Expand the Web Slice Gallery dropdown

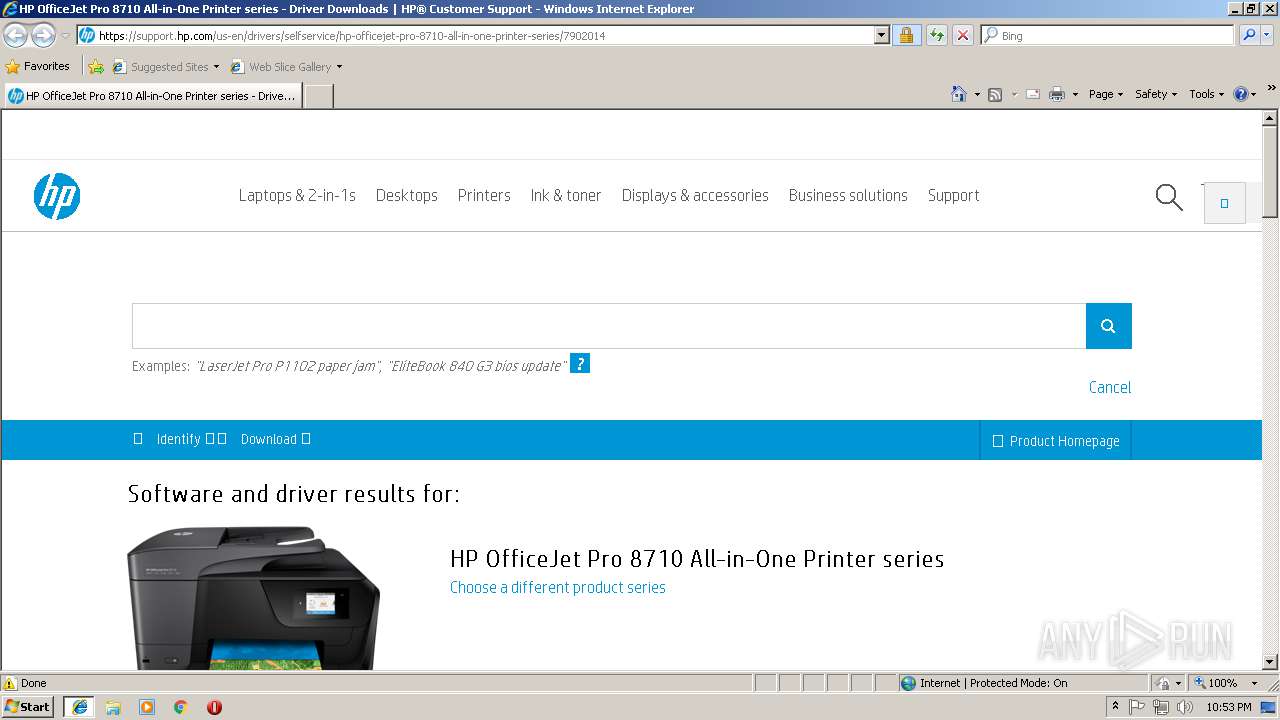pos(339,67)
